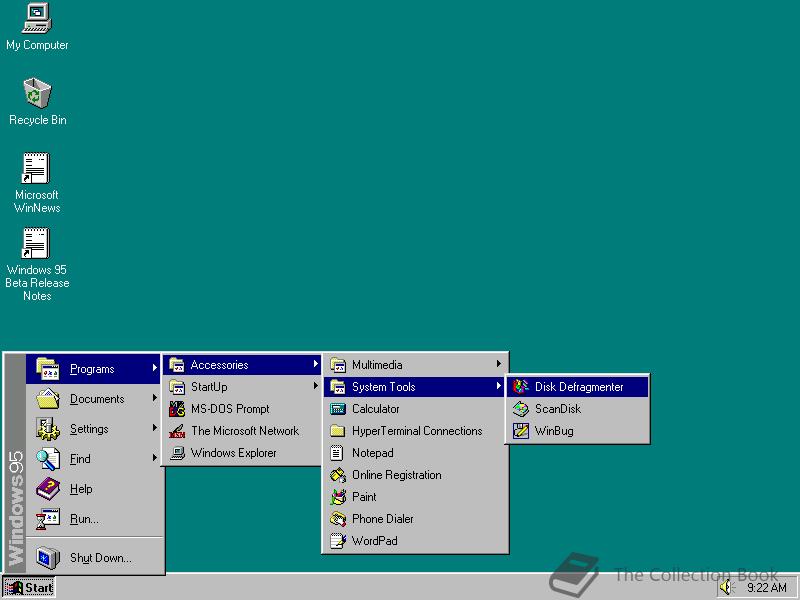Click the Notepad icon

[x=337, y=453]
